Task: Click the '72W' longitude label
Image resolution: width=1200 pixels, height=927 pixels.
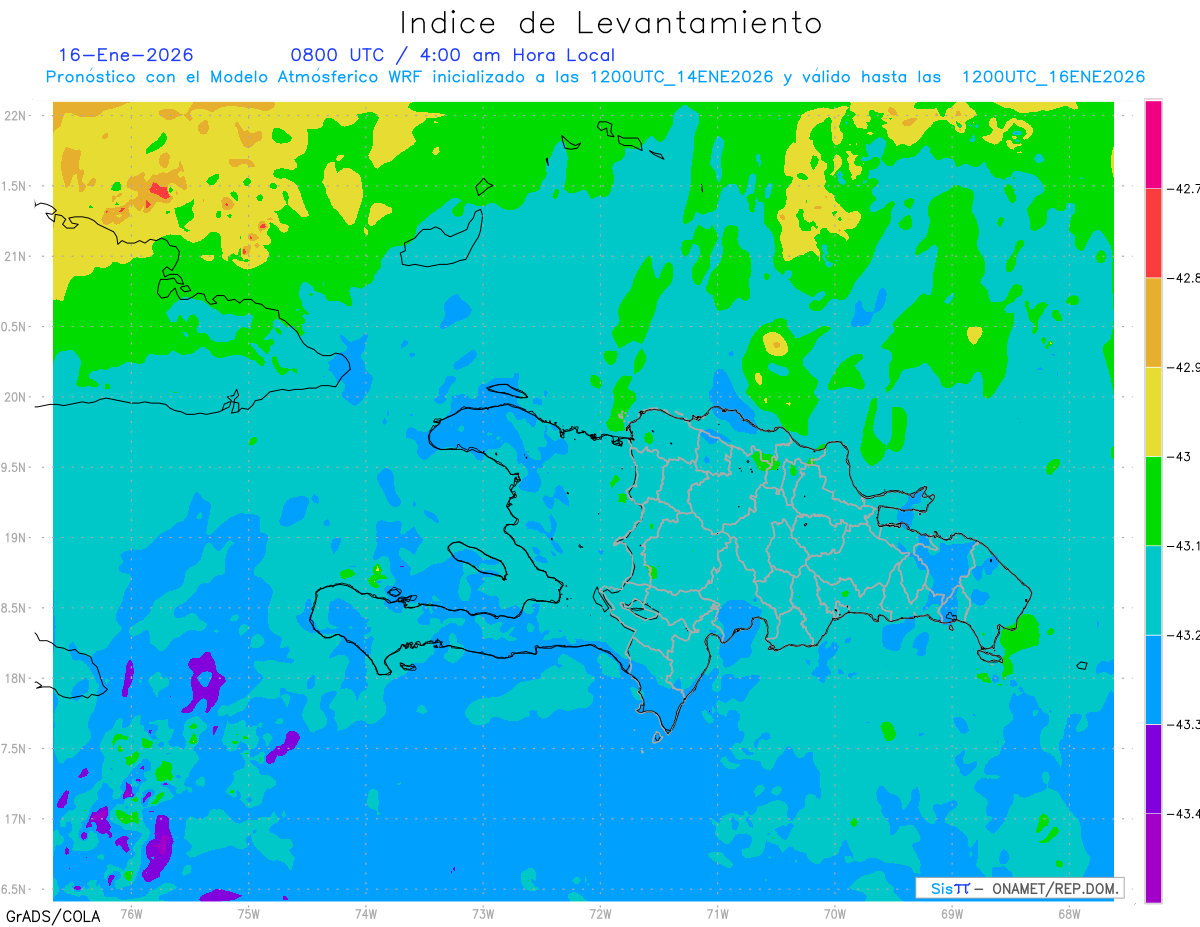Action: point(600,913)
